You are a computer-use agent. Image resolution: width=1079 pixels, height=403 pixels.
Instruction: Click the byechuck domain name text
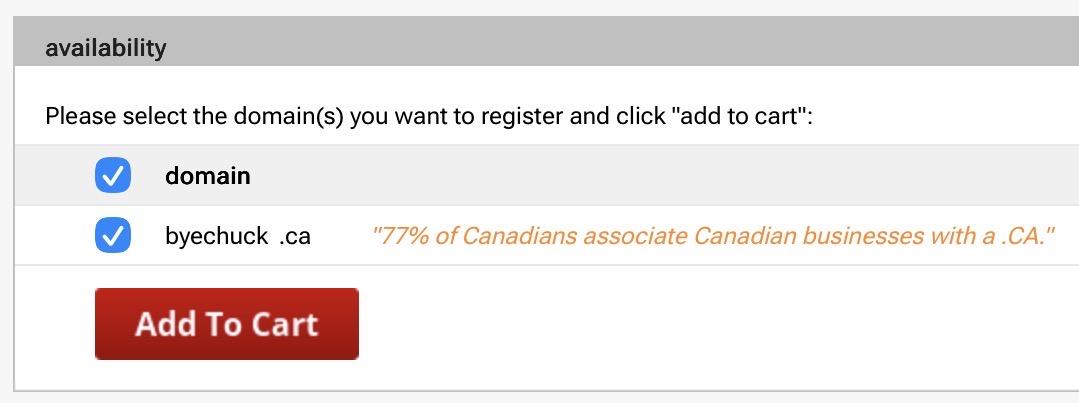pos(216,236)
